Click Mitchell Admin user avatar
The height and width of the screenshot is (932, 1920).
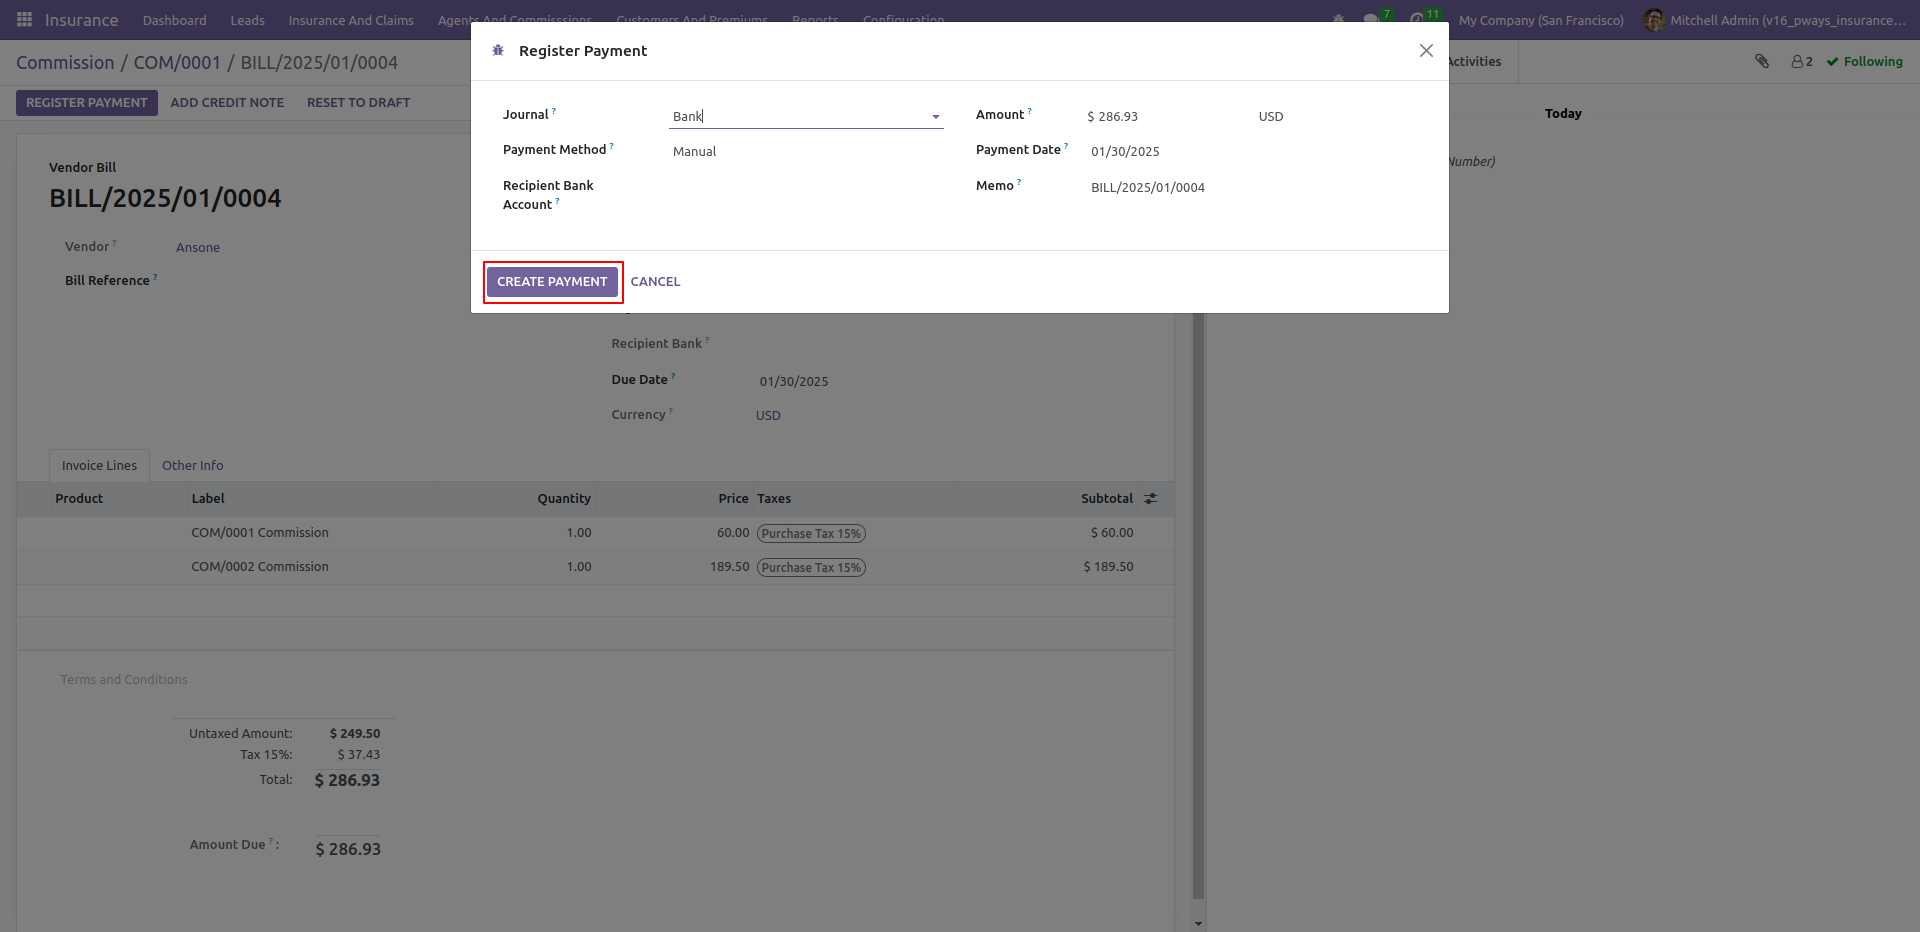[x=1654, y=20]
